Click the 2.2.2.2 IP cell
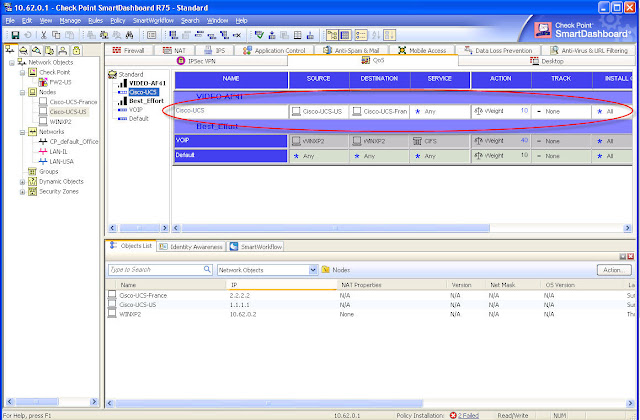This screenshot has width=640, height=420. 240,295
